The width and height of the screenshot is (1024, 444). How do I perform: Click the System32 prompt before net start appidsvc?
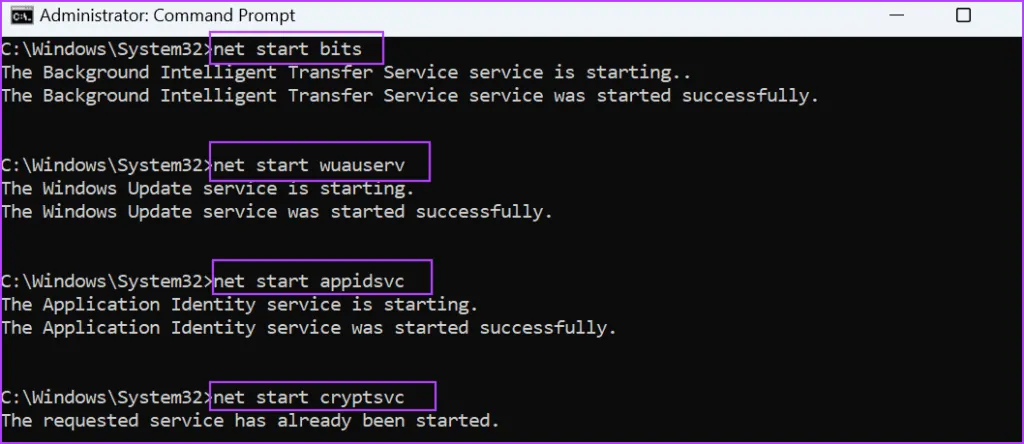pos(105,279)
